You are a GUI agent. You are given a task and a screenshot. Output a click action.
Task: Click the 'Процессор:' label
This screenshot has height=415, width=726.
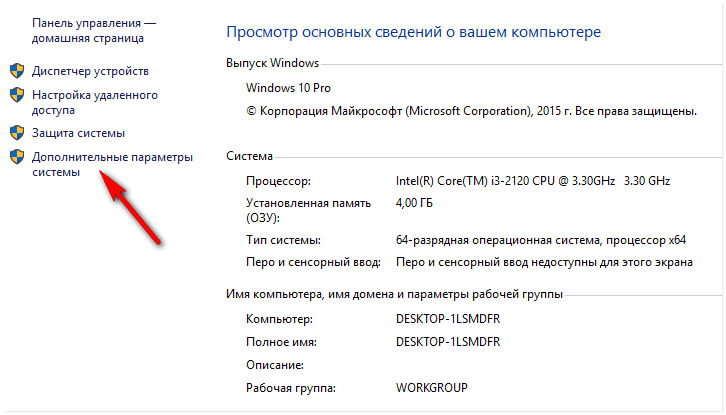click(x=278, y=181)
